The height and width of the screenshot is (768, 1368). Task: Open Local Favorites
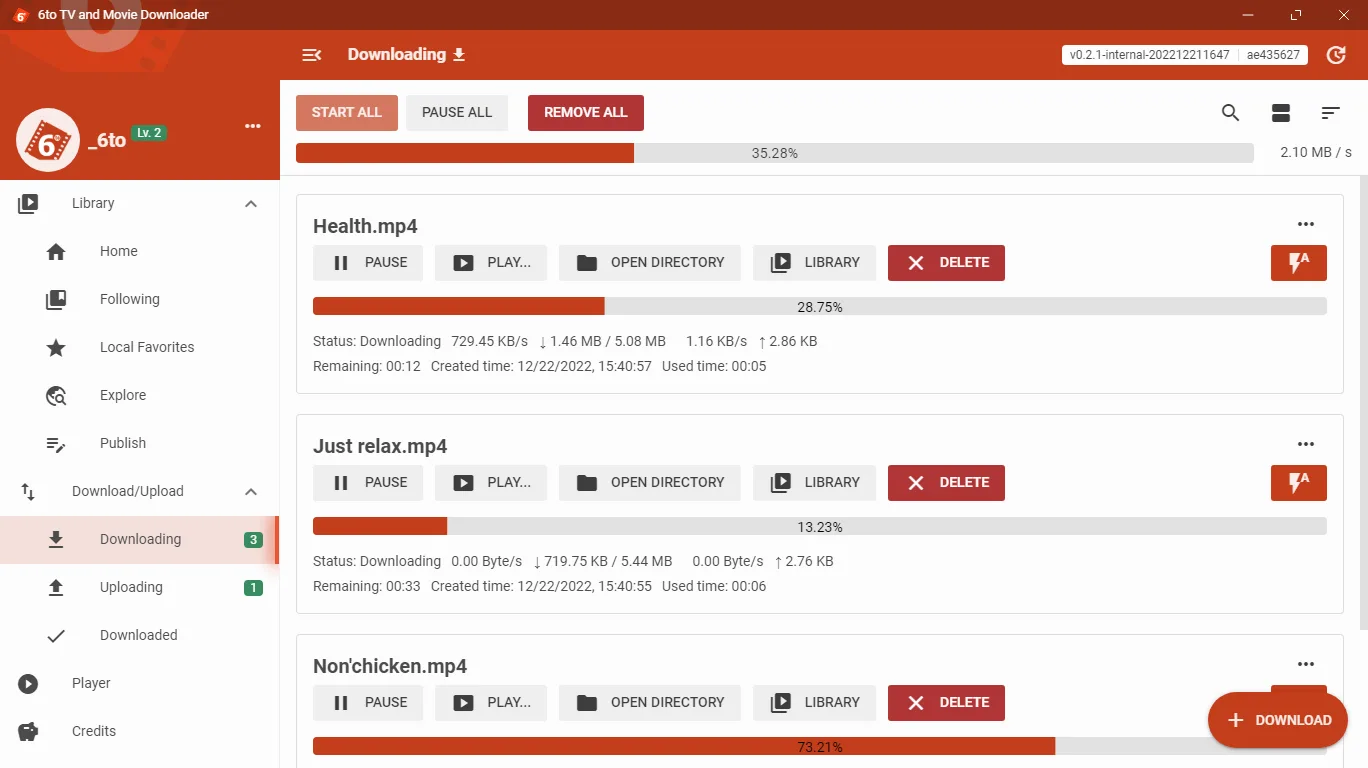coord(140,348)
